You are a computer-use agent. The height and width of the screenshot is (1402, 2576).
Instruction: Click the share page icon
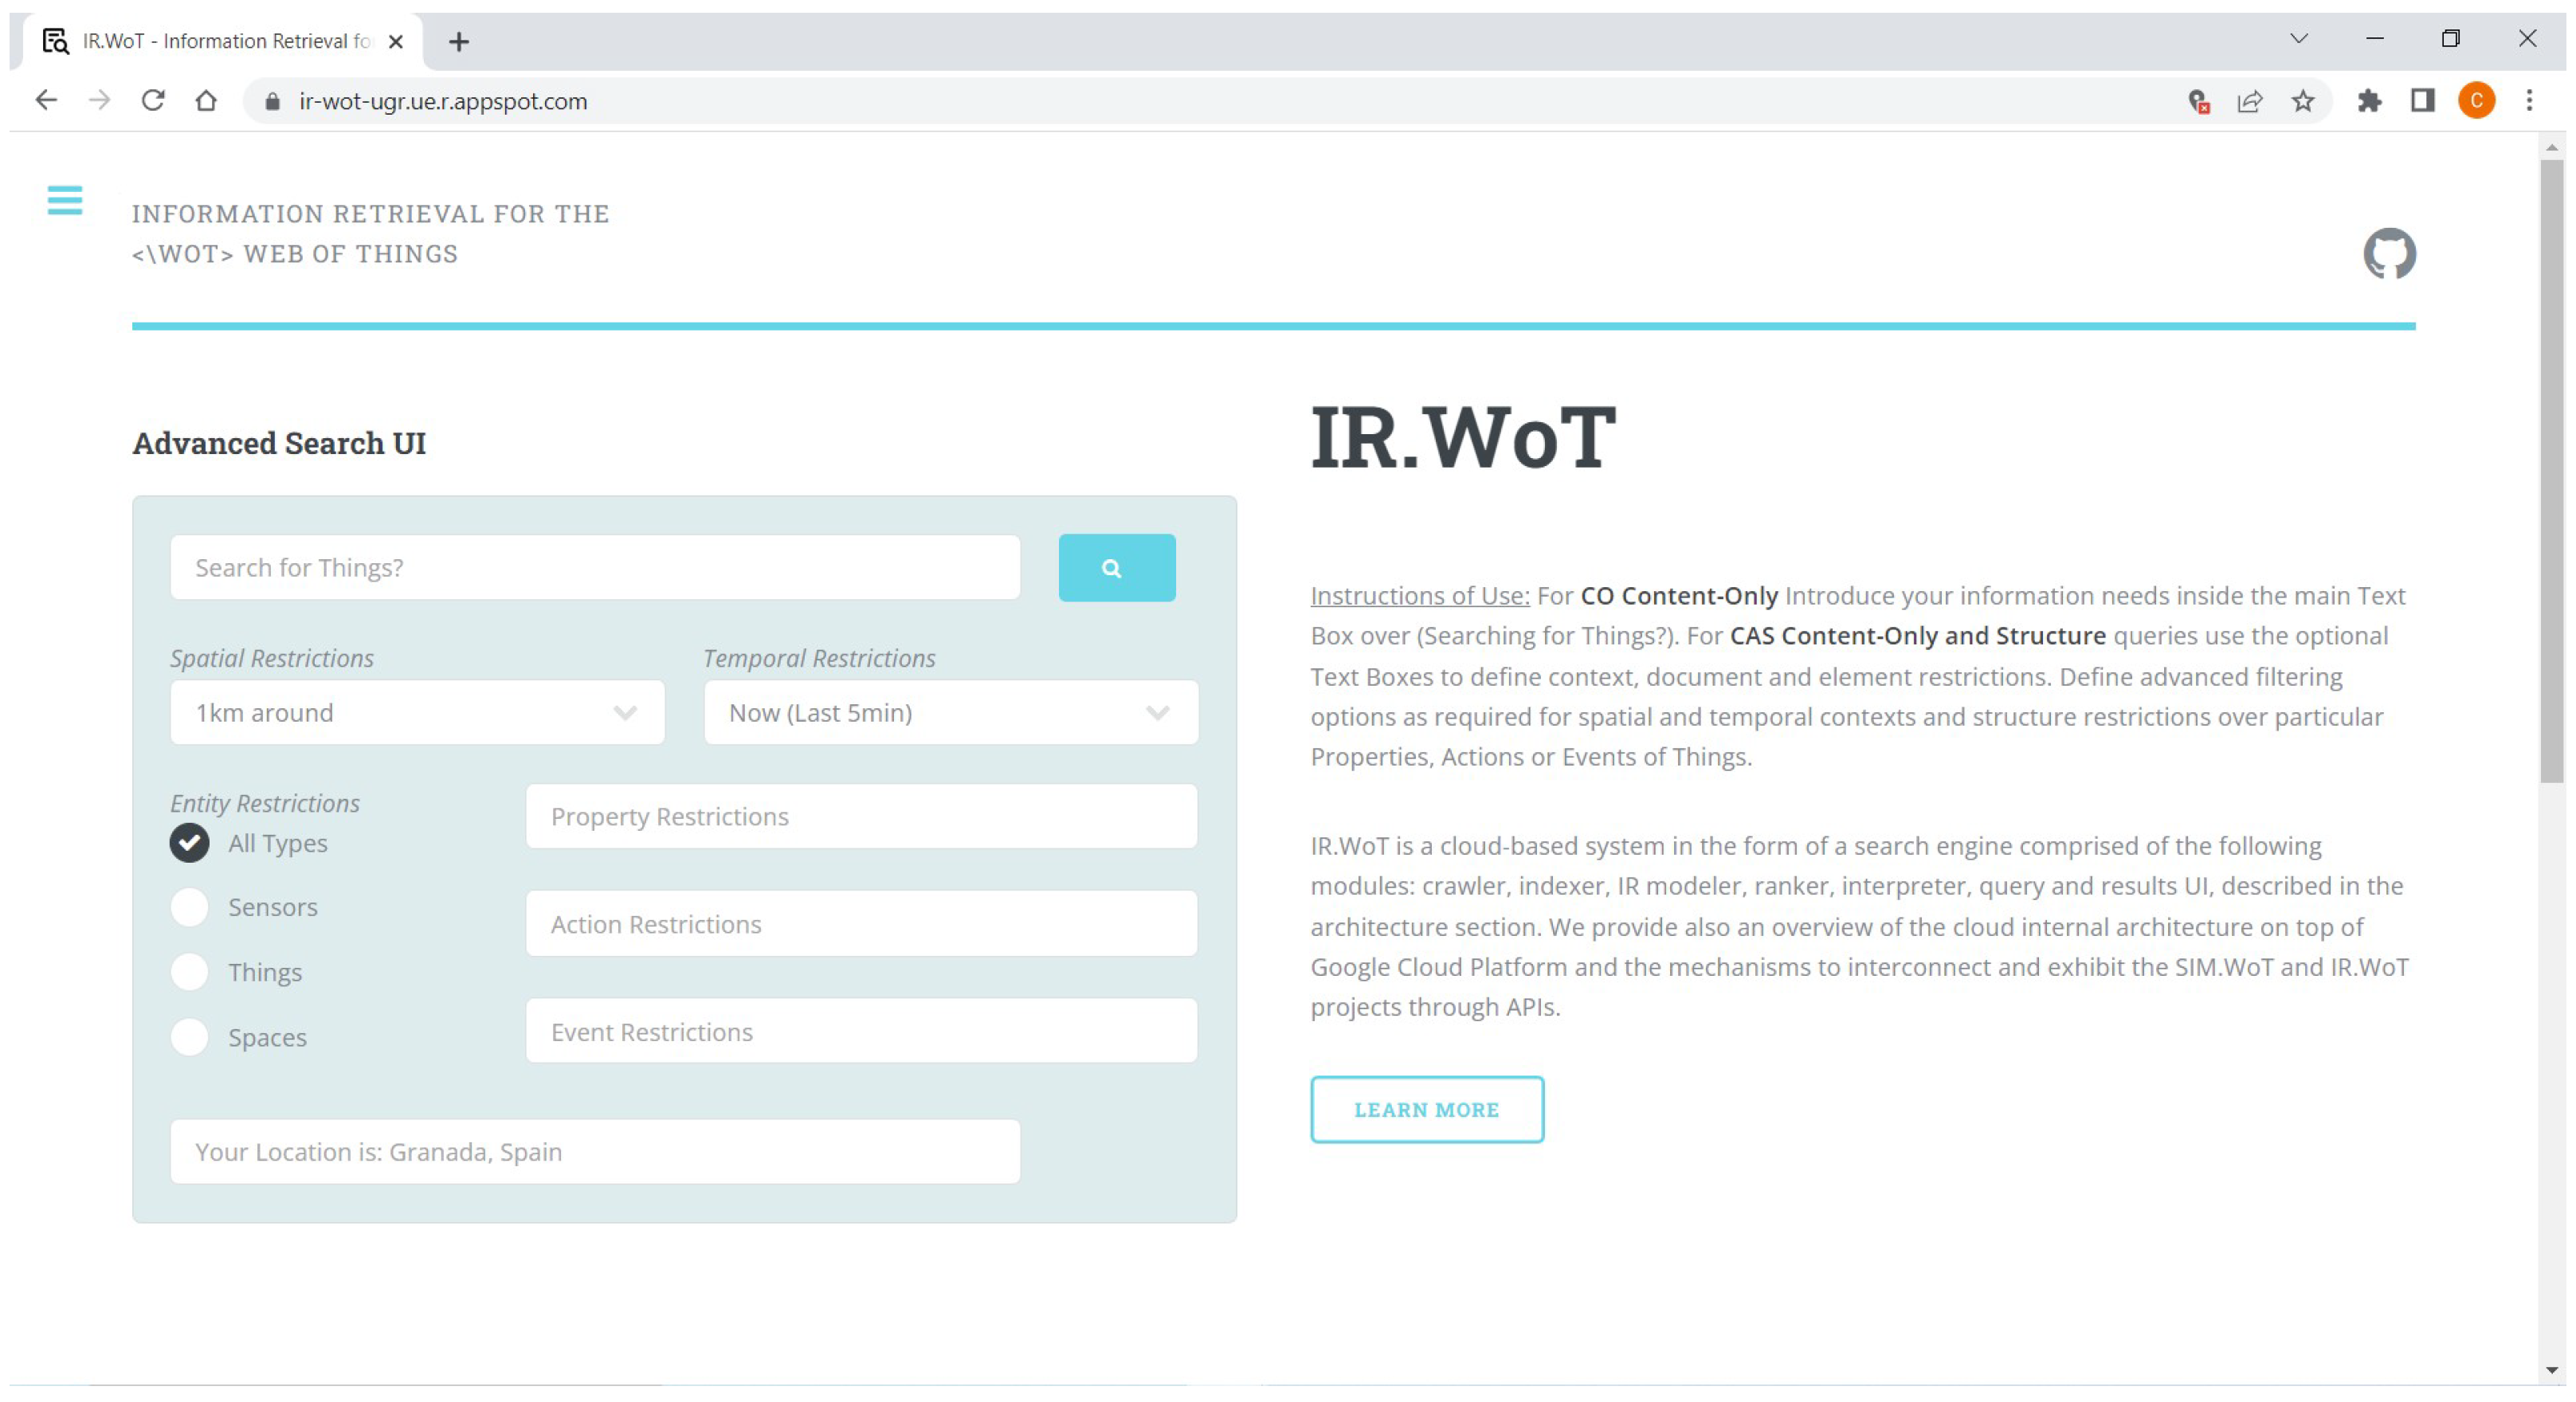(x=2249, y=101)
